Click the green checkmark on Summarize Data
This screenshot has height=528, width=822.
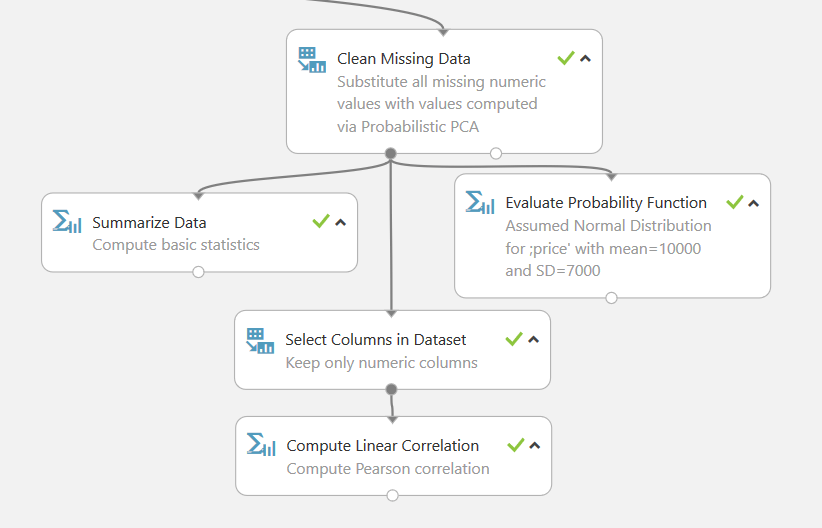(321, 221)
